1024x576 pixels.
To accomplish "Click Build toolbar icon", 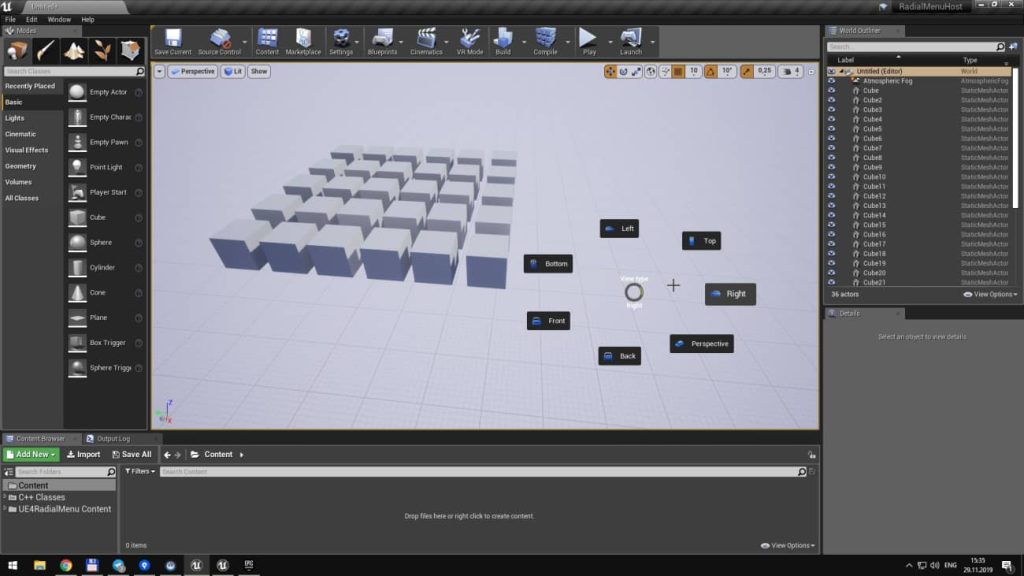I will pyautogui.click(x=503, y=42).
